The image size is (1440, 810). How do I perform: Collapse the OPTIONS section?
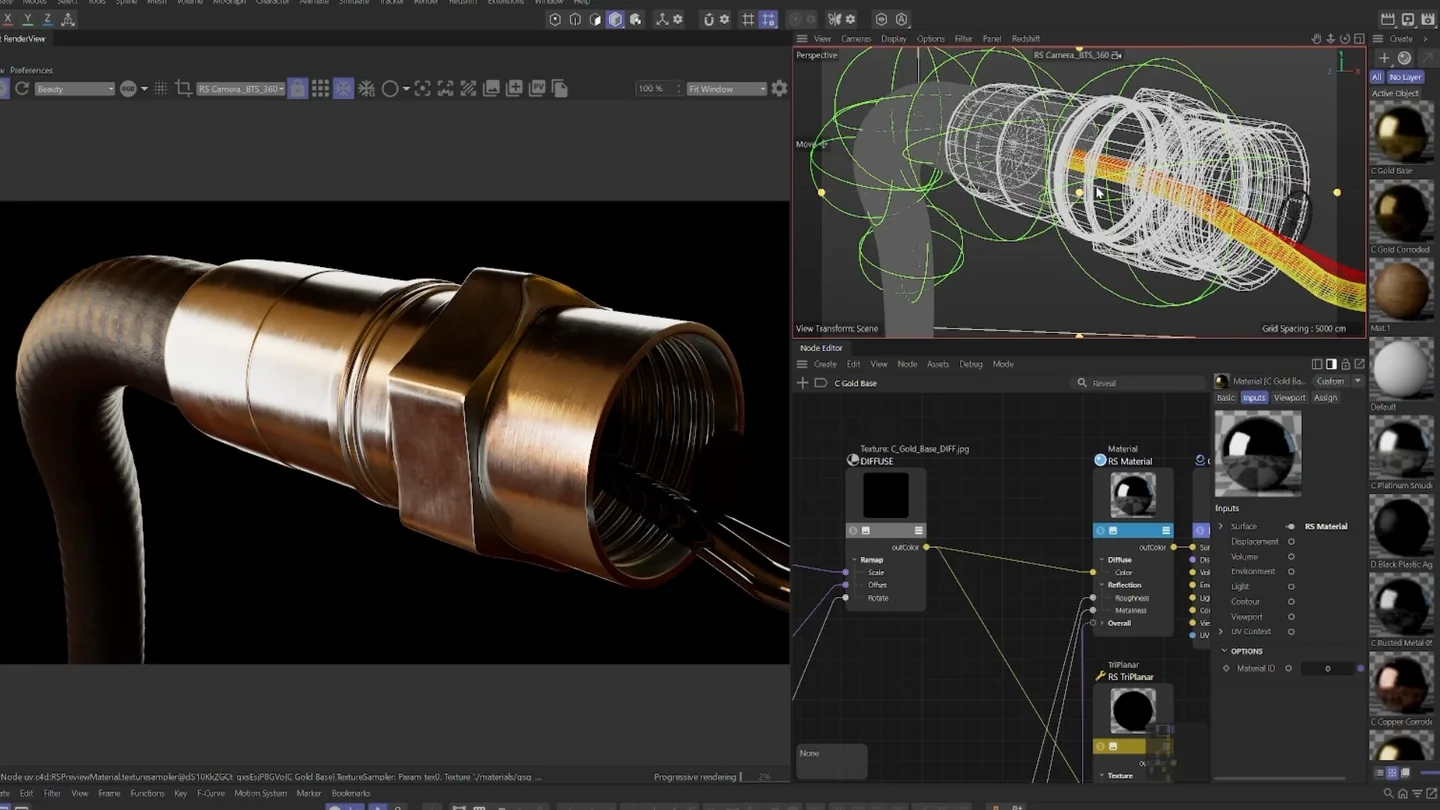pos(1224,651)
